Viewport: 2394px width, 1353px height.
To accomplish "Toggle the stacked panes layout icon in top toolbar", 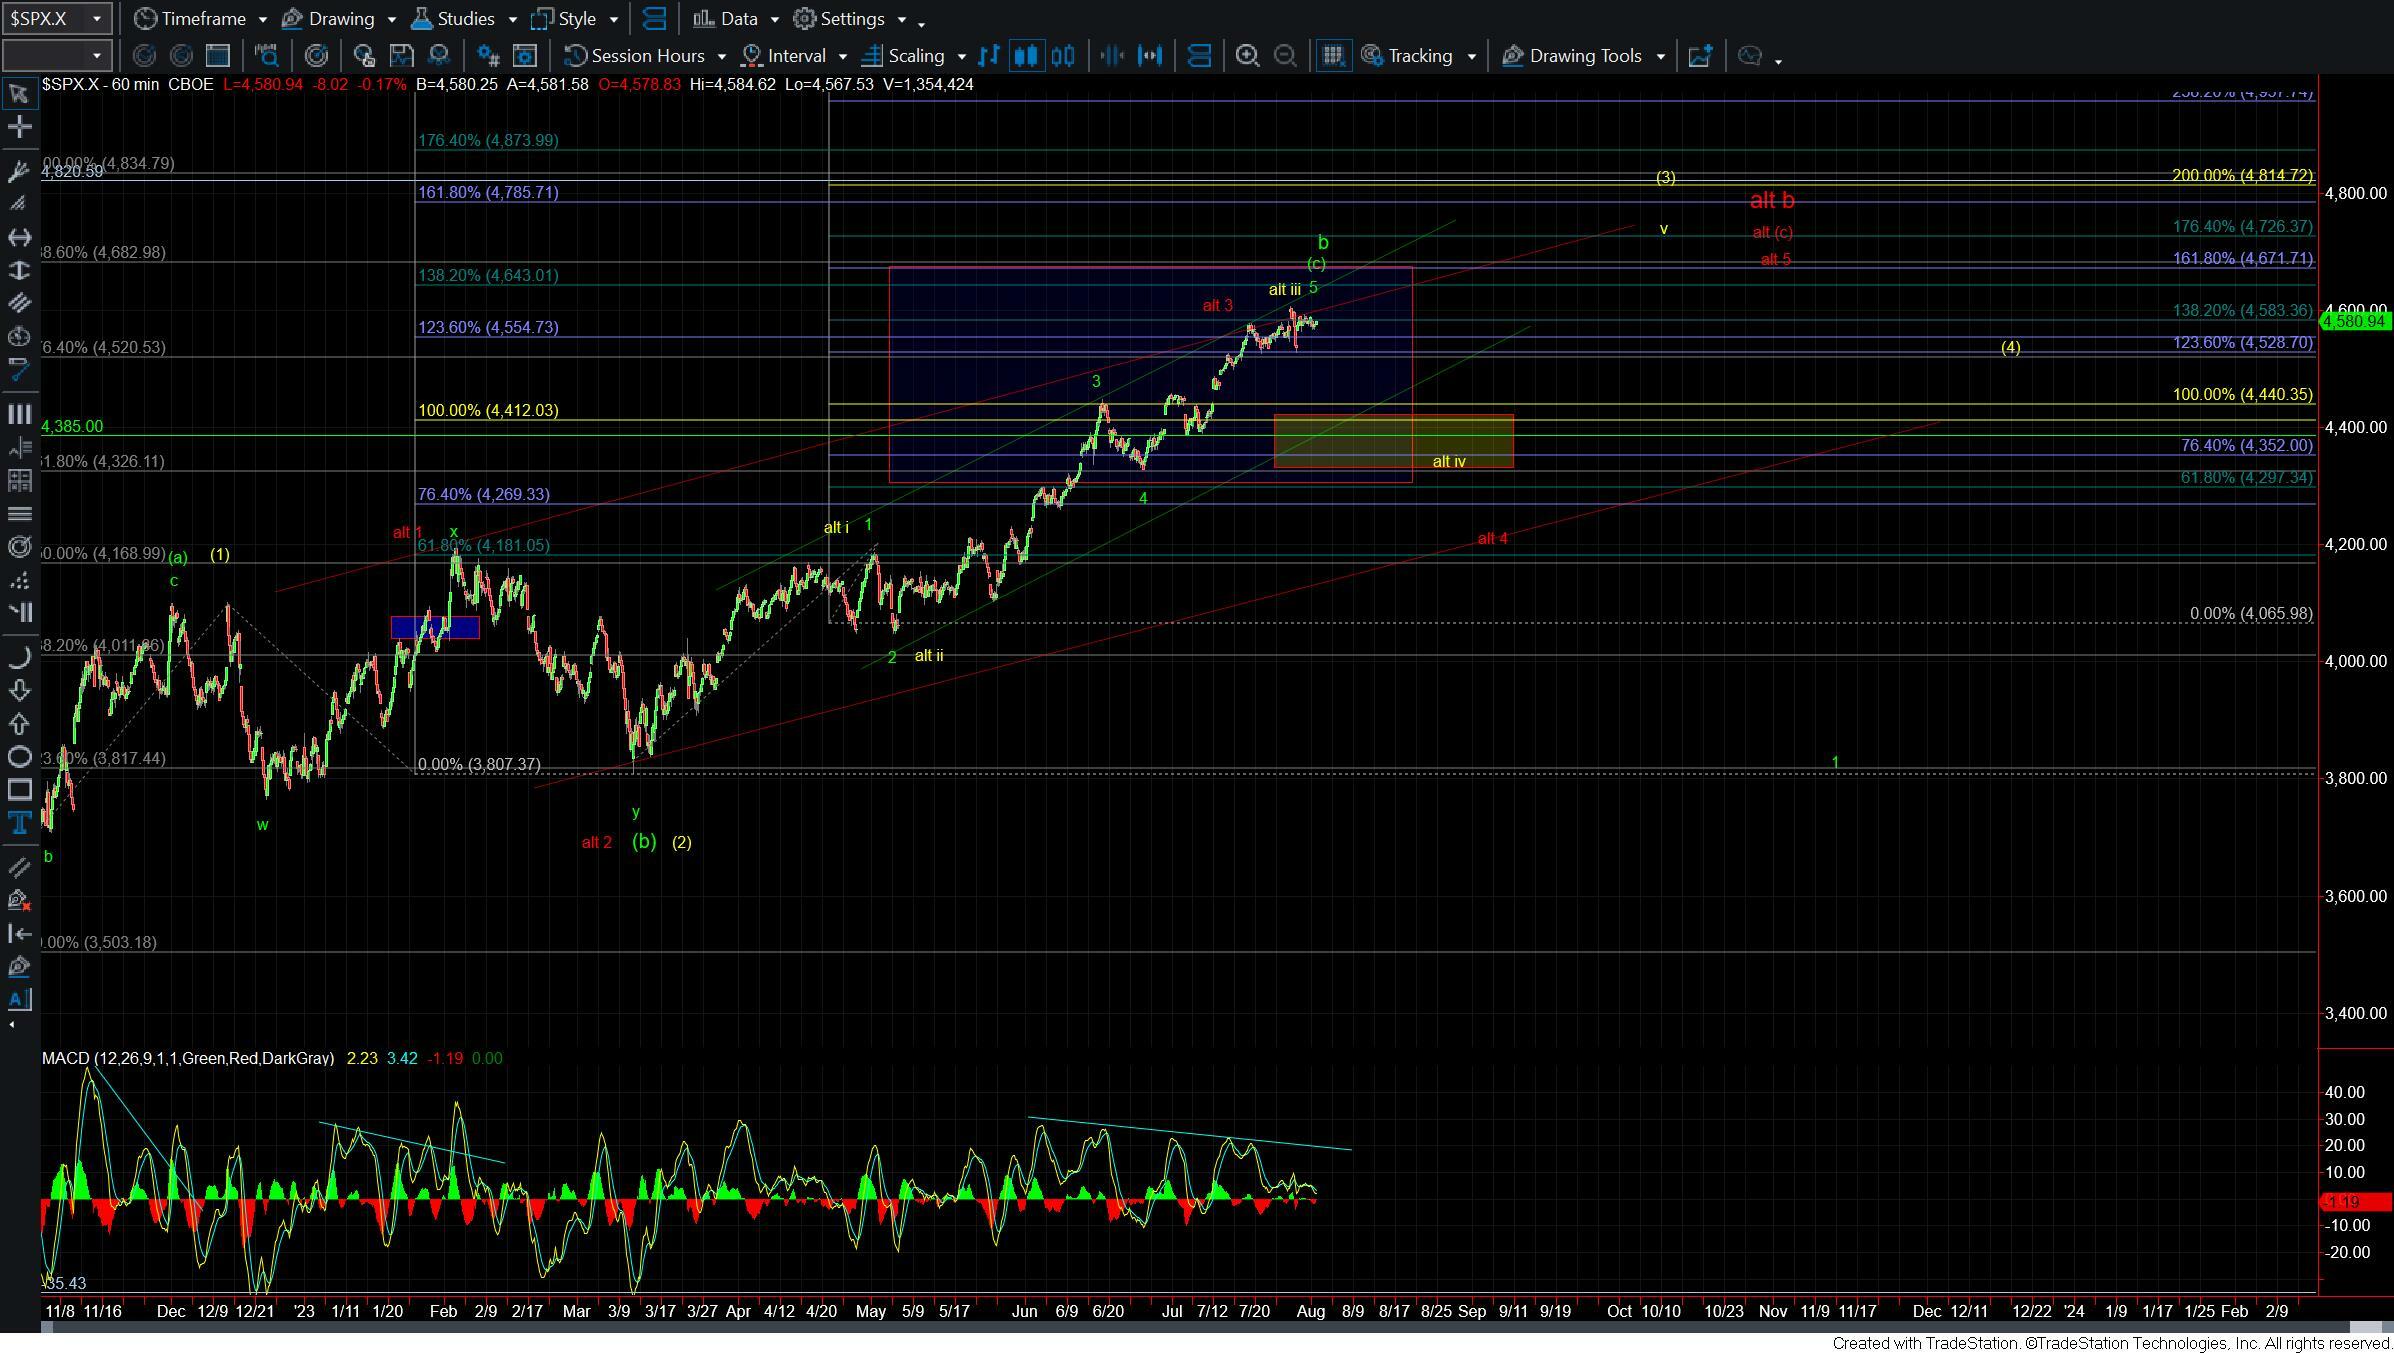I will pos(654,19).
